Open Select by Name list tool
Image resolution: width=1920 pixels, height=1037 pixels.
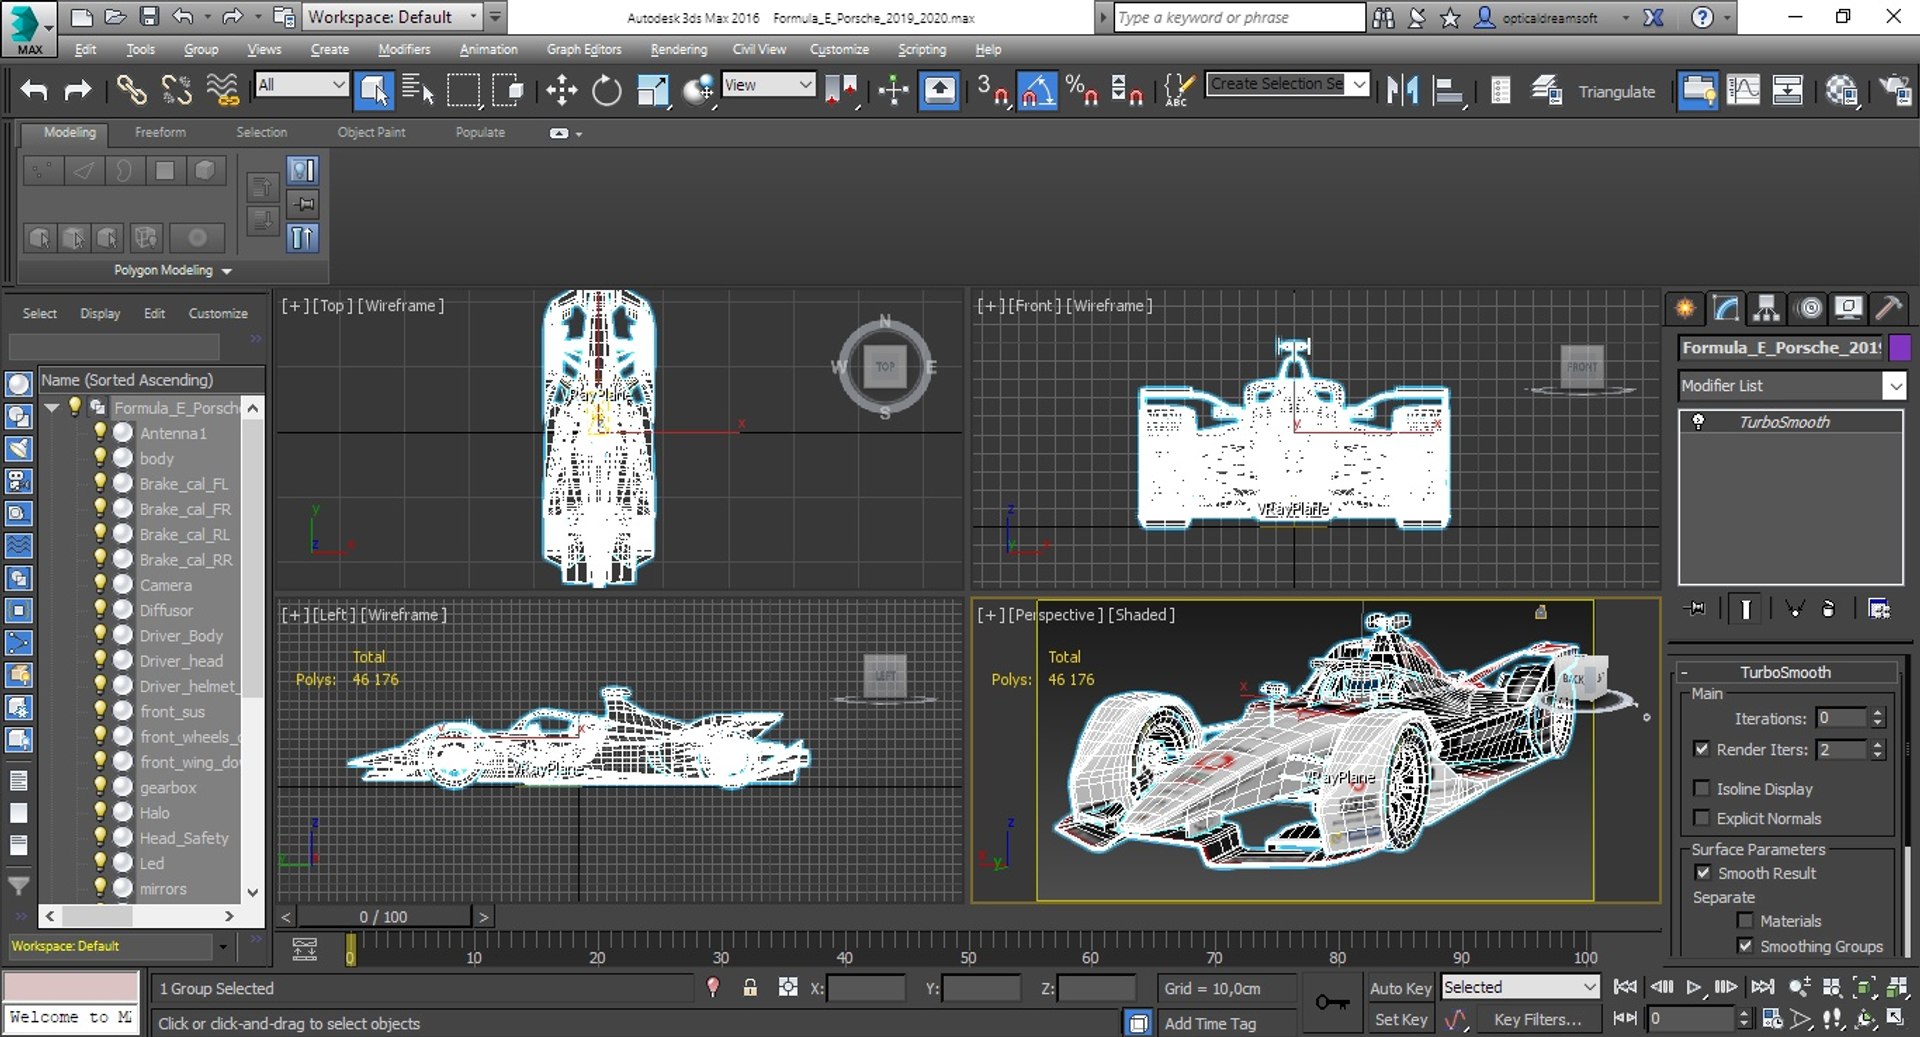click(x=417, y=90)
